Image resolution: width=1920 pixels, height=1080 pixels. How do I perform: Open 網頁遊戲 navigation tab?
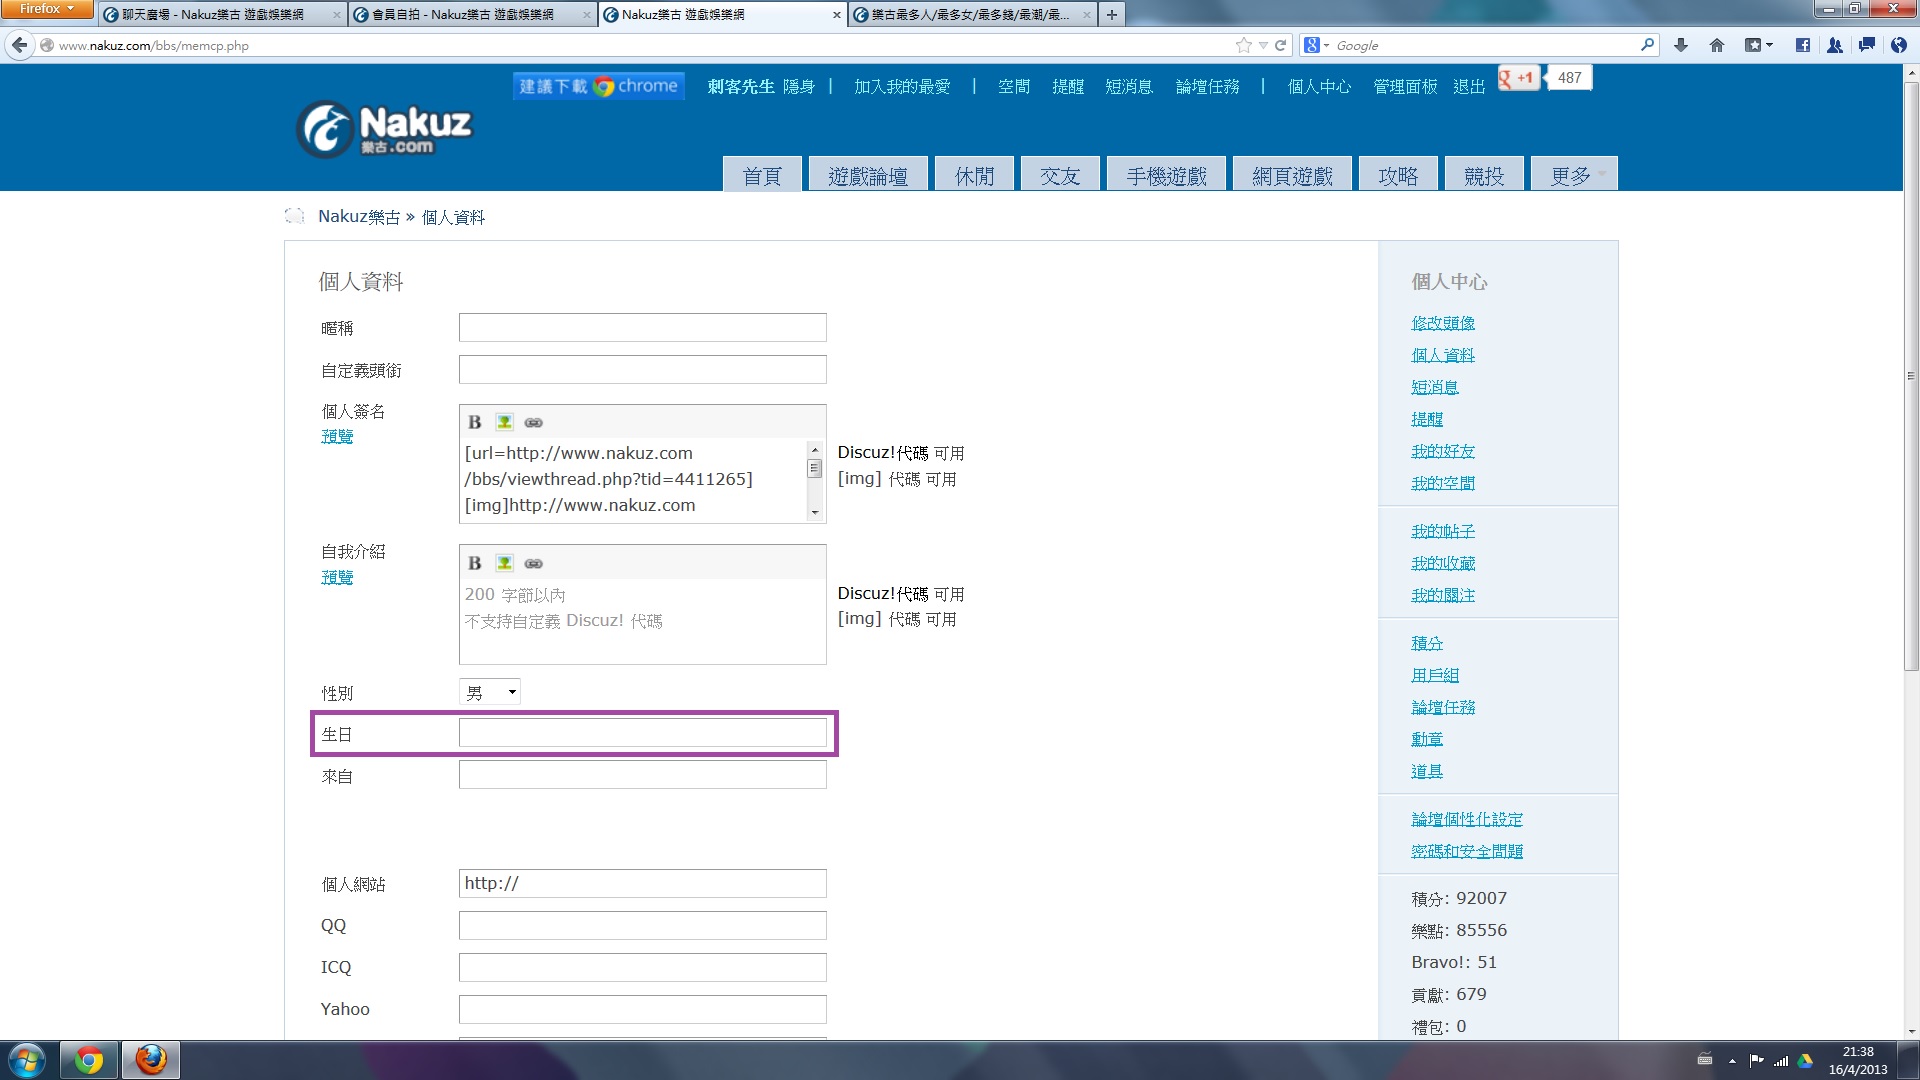(x=1293, y=174)
